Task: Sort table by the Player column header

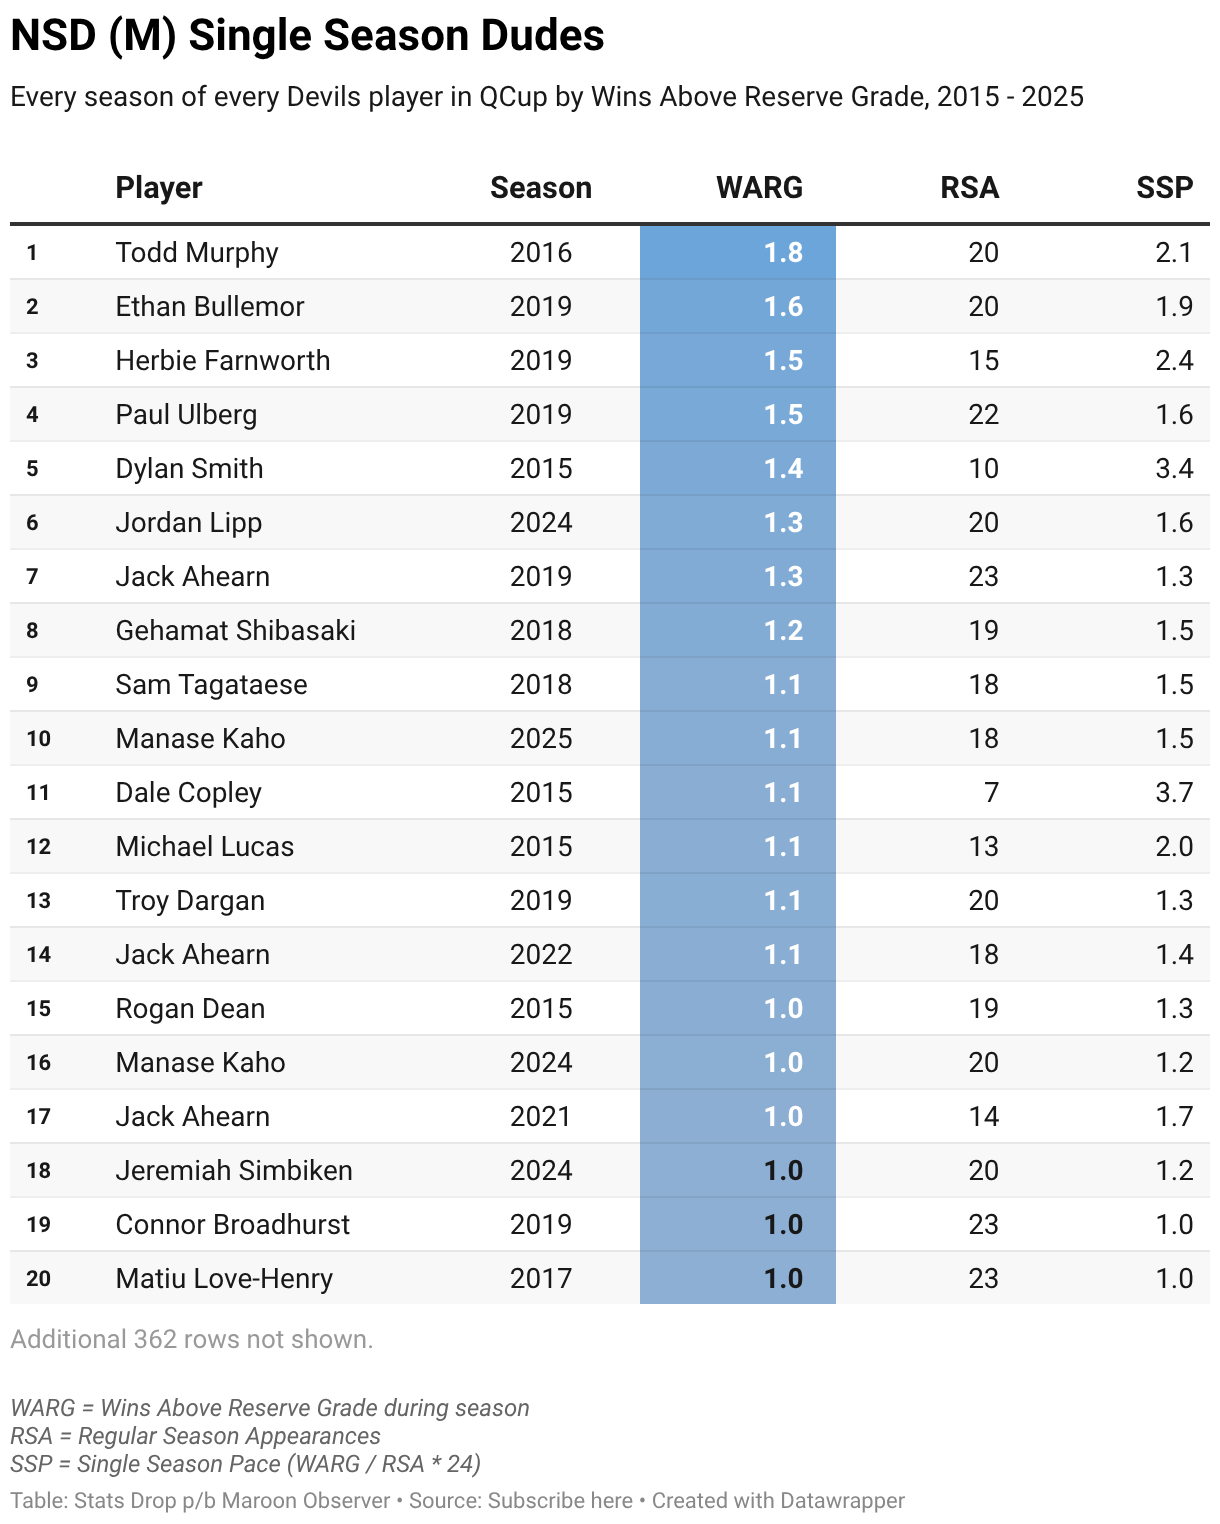Action: [159, 188]
